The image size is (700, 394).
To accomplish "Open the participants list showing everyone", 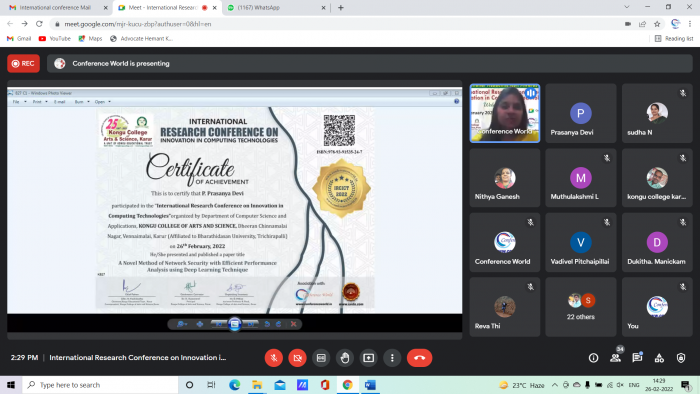I will point(616,358).
